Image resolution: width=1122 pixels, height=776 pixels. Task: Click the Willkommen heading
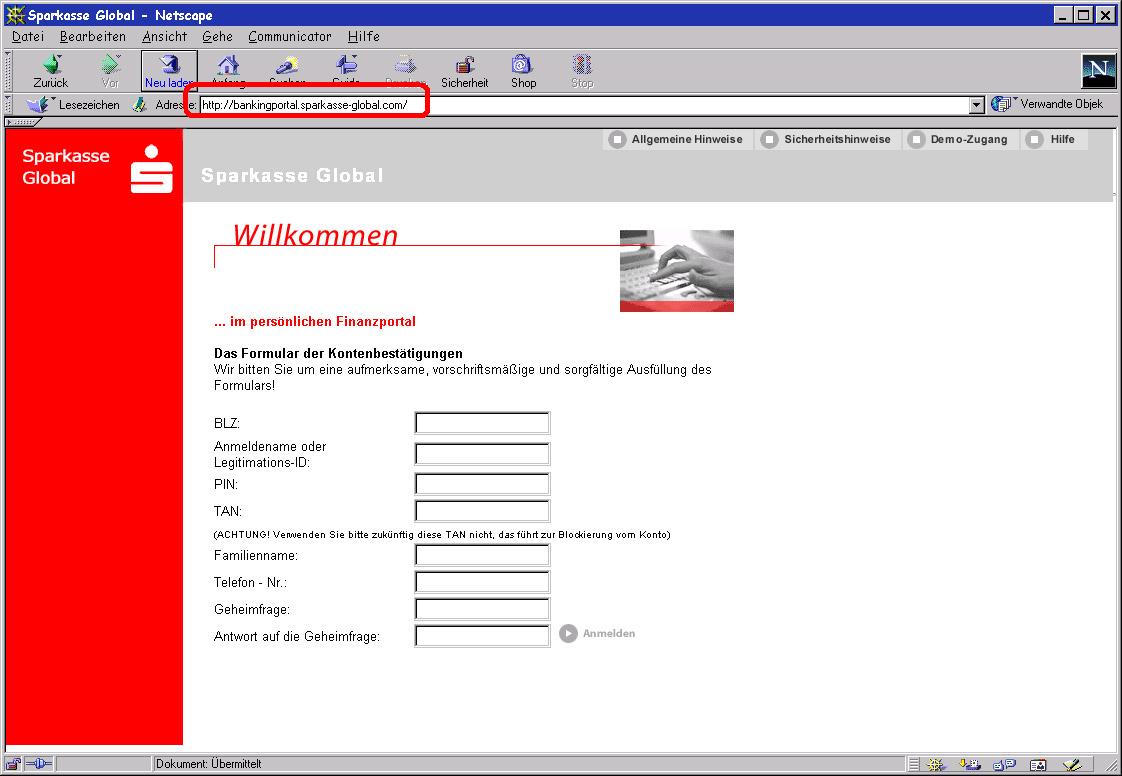(315, 236)
